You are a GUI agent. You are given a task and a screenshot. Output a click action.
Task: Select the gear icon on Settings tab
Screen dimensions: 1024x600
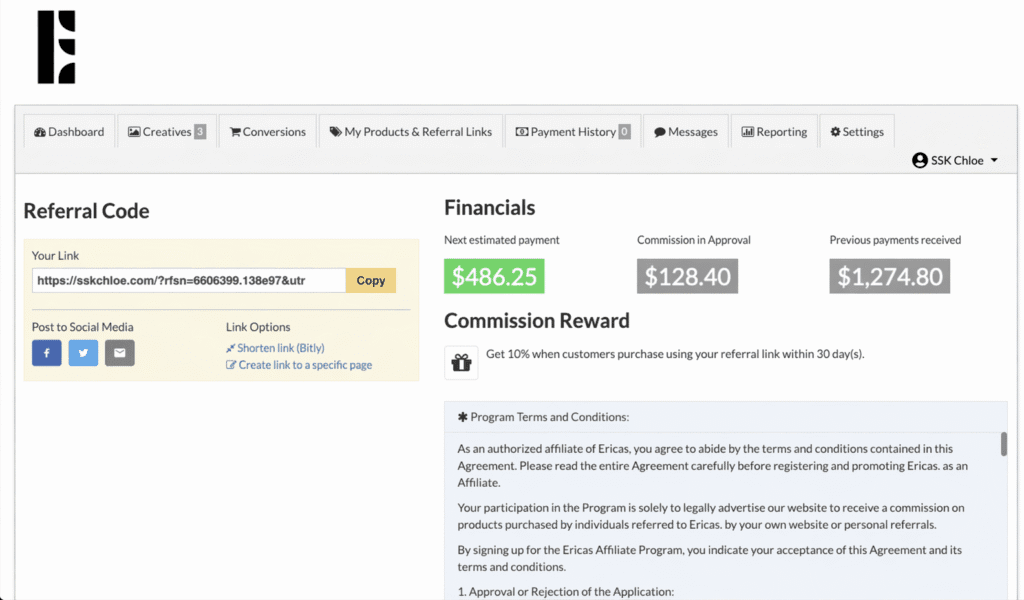pos(835,131)
